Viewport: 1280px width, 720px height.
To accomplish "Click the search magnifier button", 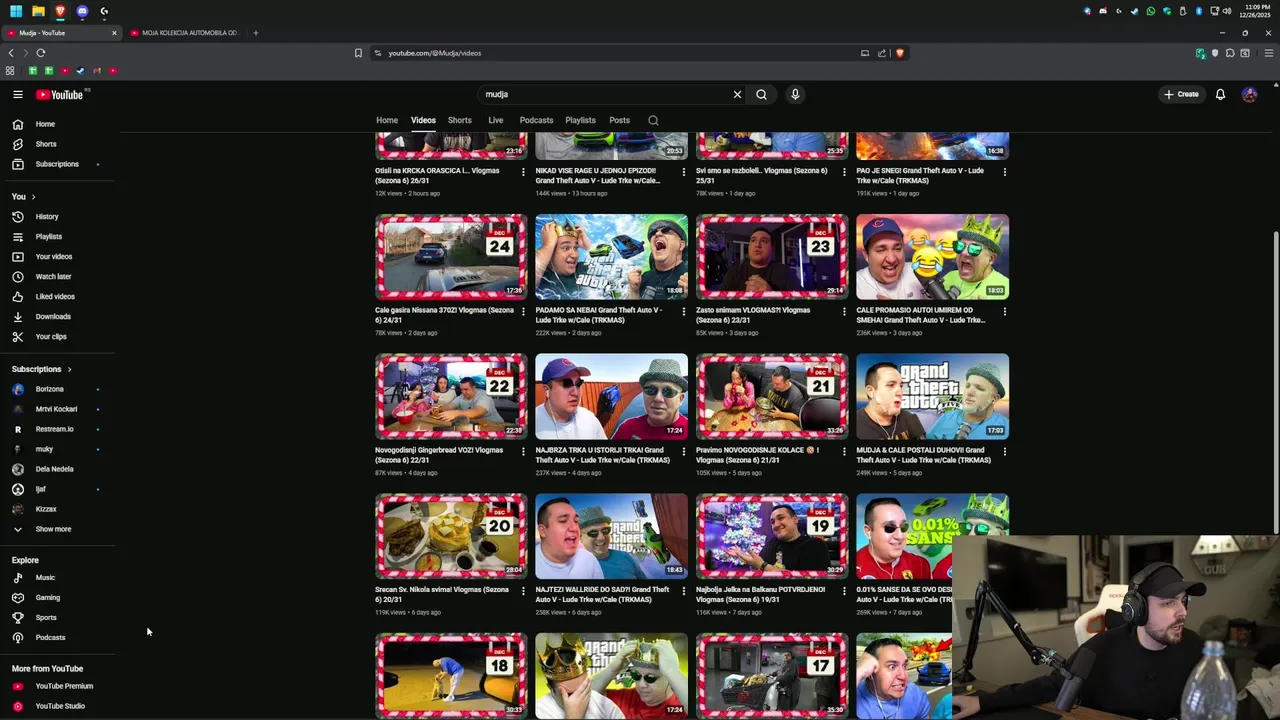I will (x=761, y=94).
